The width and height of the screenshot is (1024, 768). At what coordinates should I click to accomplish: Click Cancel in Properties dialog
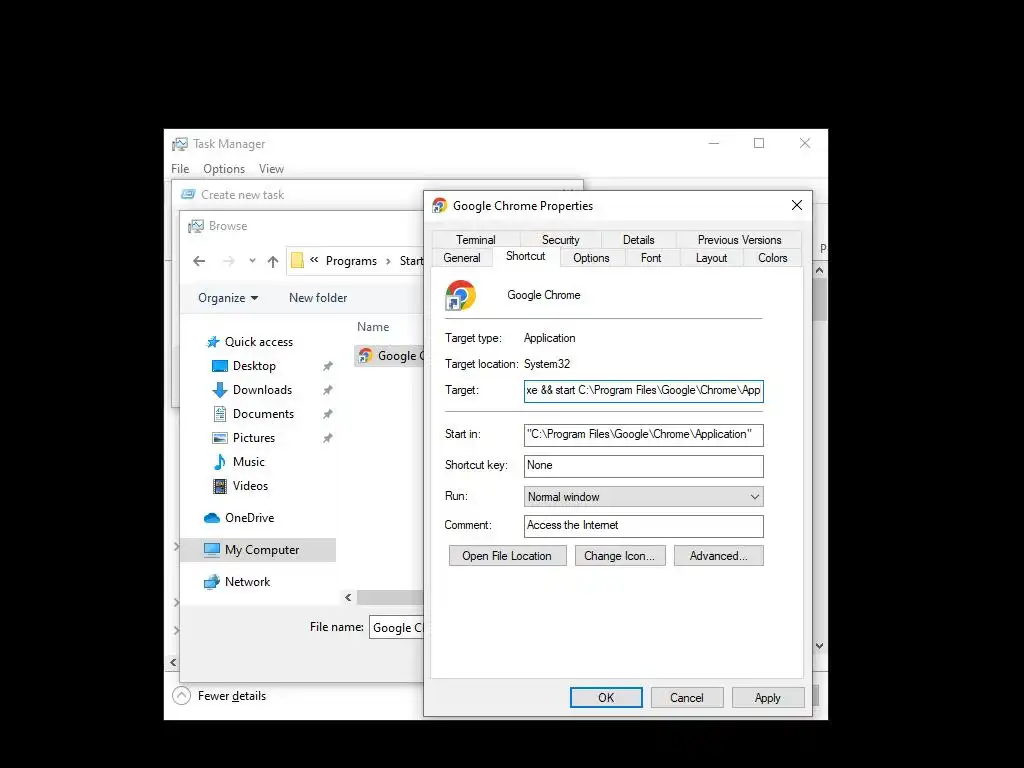click(687, 697)
